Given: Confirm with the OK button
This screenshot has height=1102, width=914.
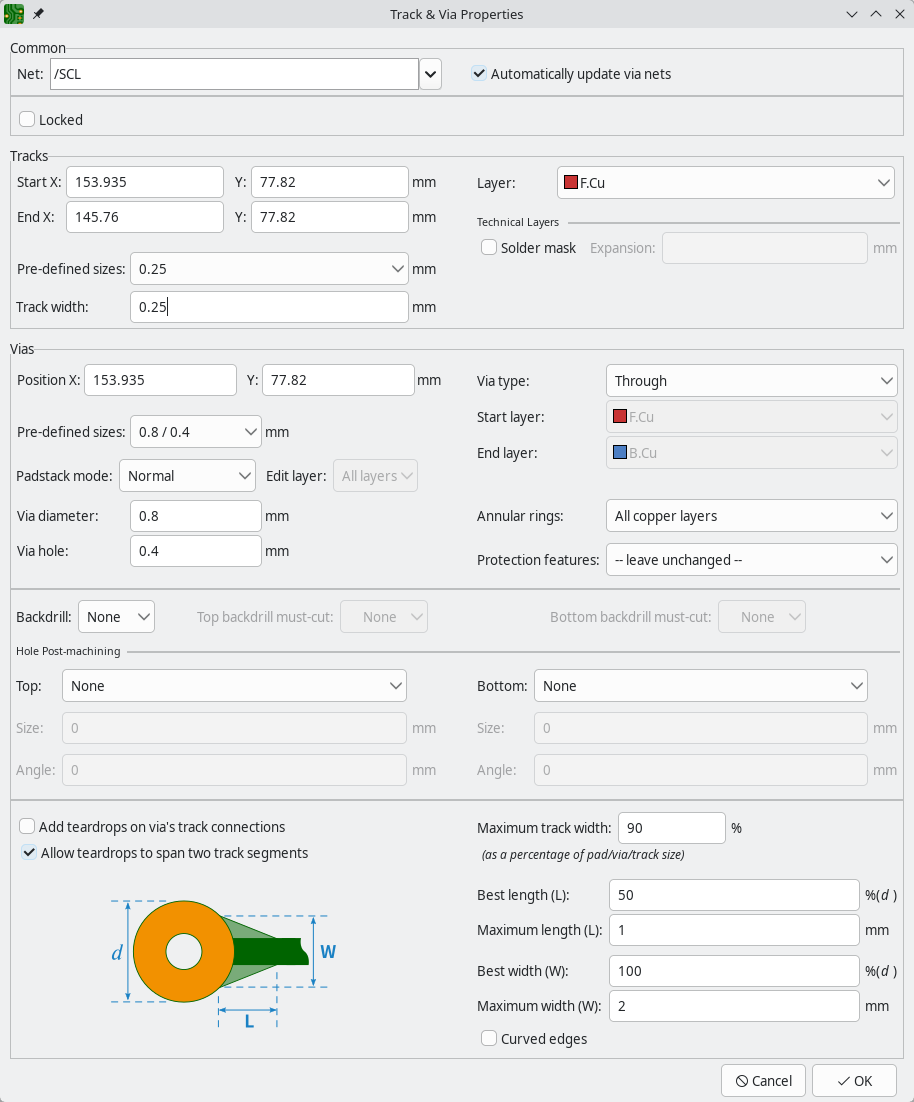Looking at the screenshot, I should (853, 1080).
